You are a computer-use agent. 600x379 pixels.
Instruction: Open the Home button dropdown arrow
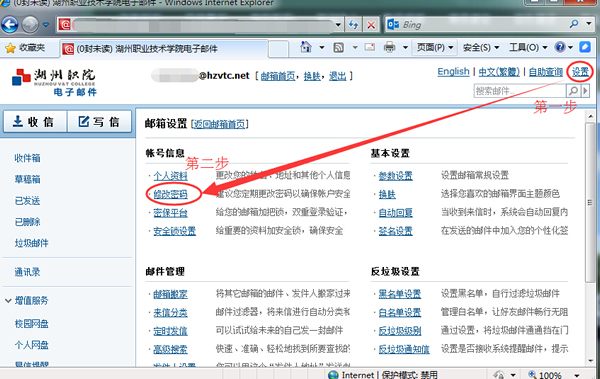(322, 47)
